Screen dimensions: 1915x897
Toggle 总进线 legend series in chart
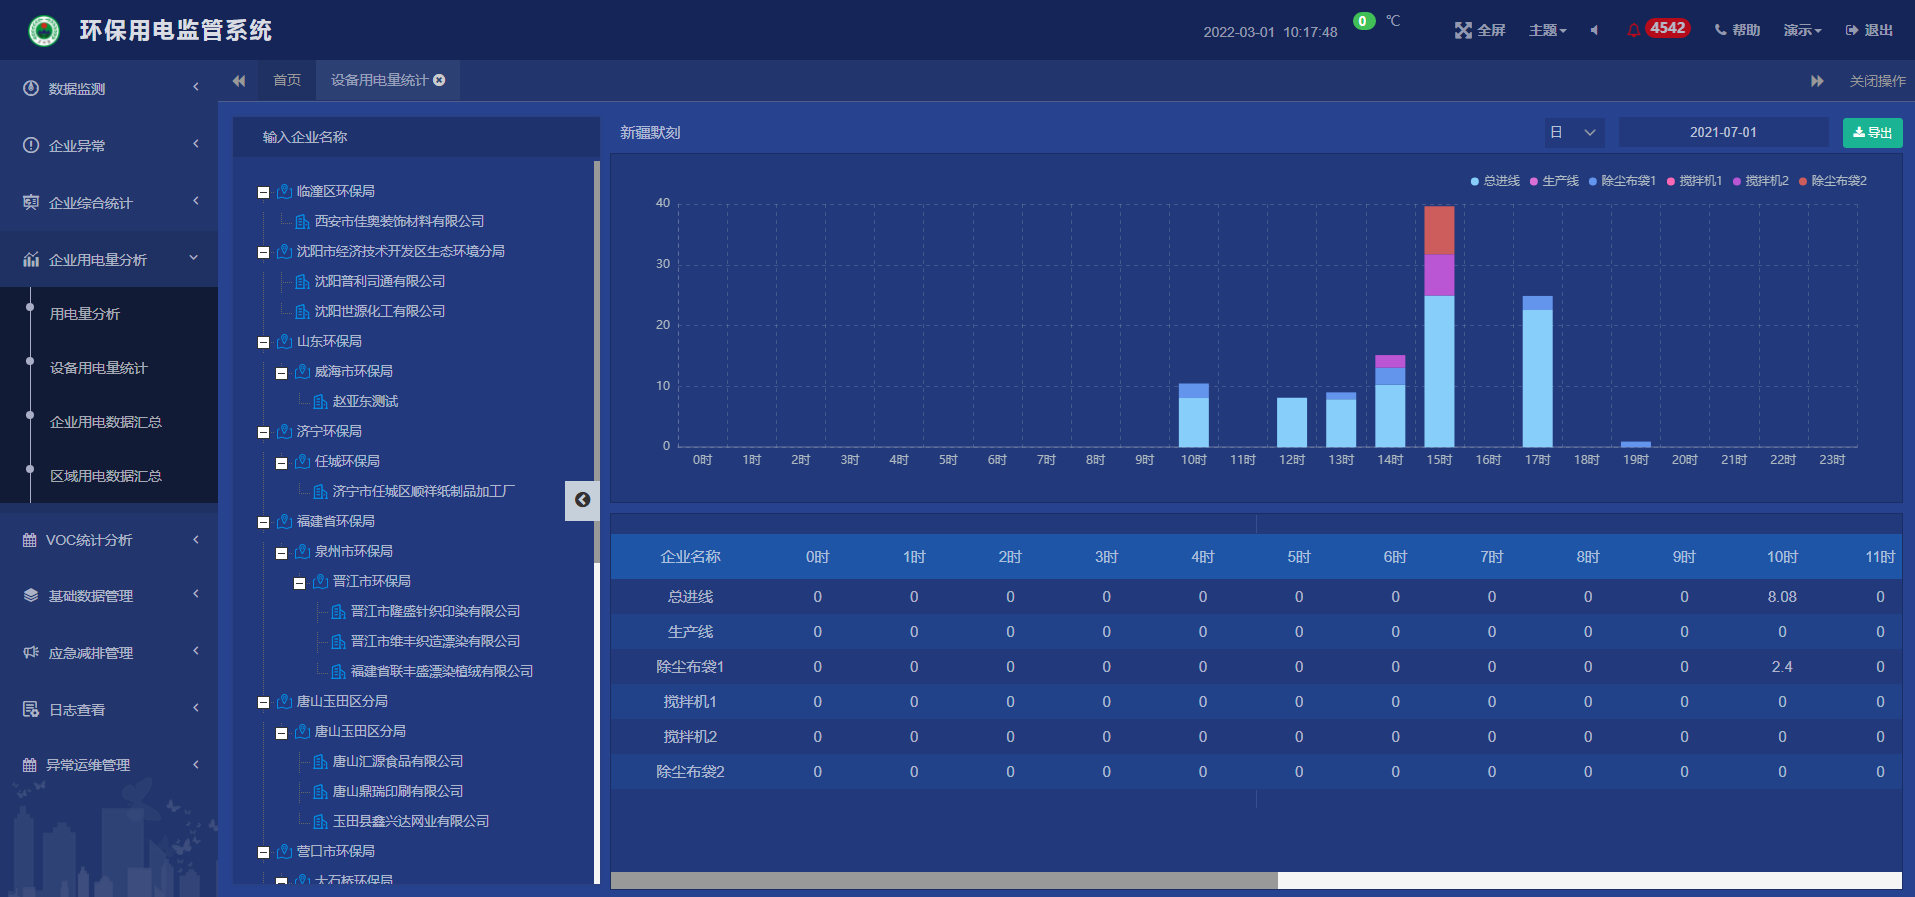pos(1495,181)
